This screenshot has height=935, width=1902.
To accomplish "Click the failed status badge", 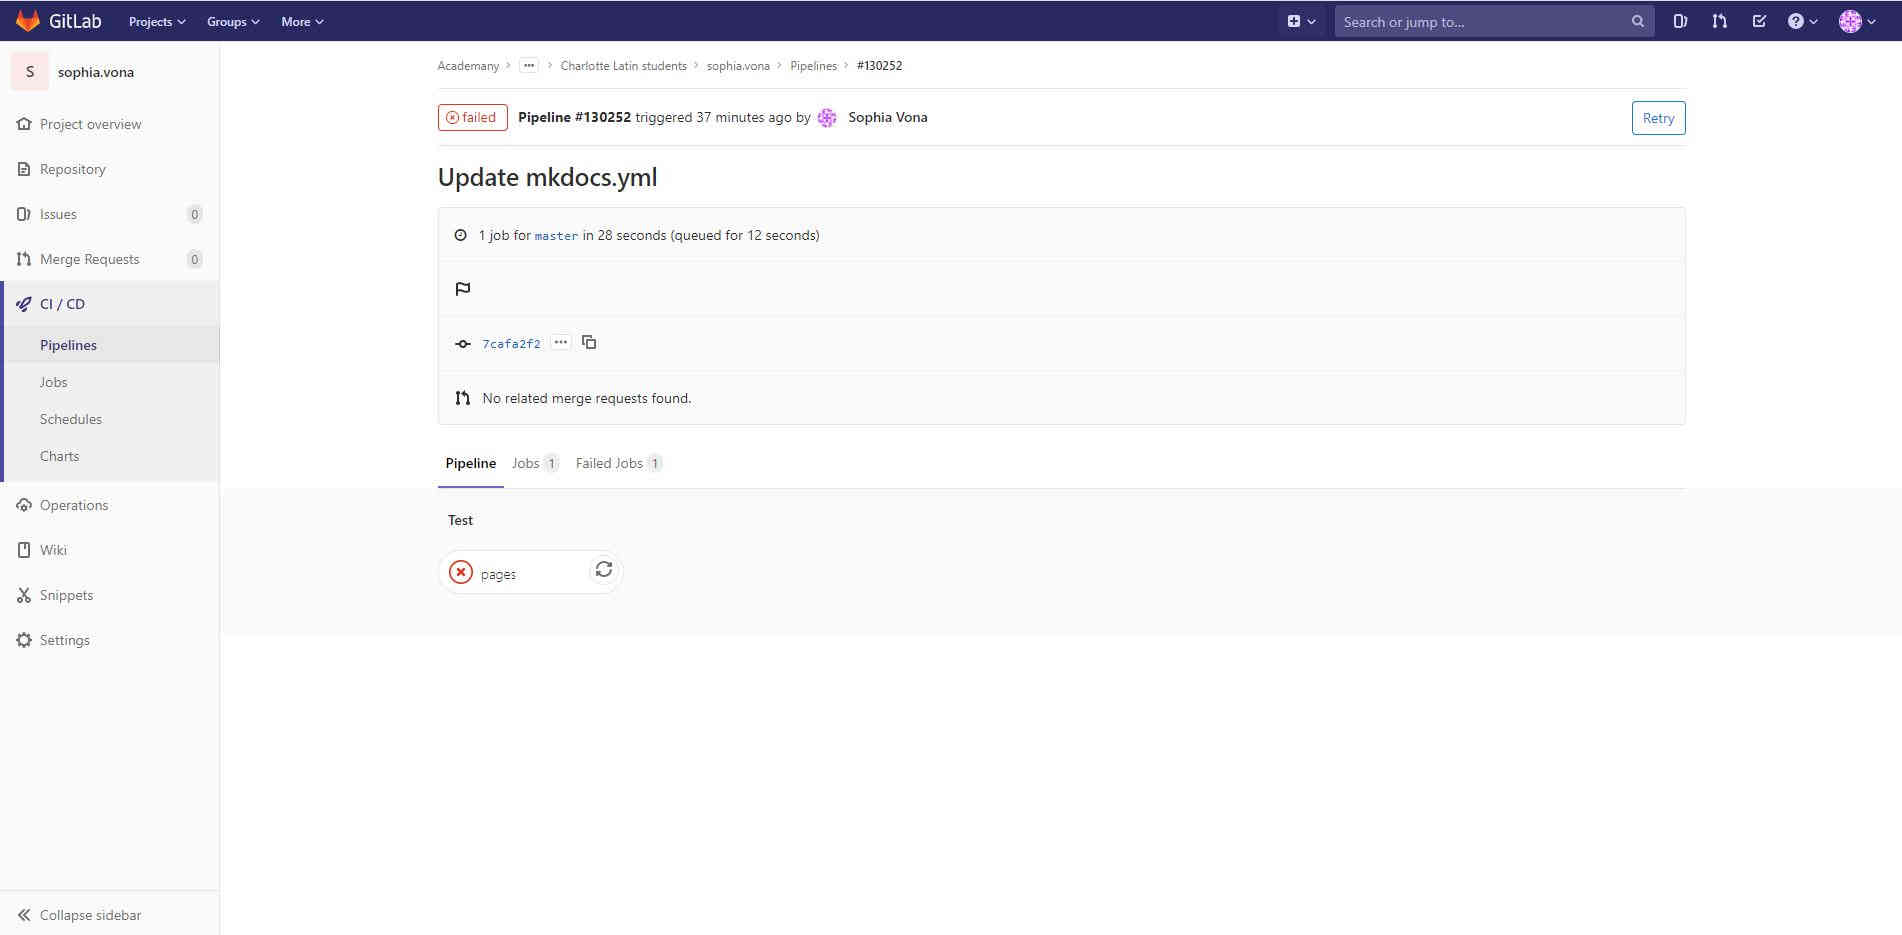I will pyautogui.click(x=473, y=118).
